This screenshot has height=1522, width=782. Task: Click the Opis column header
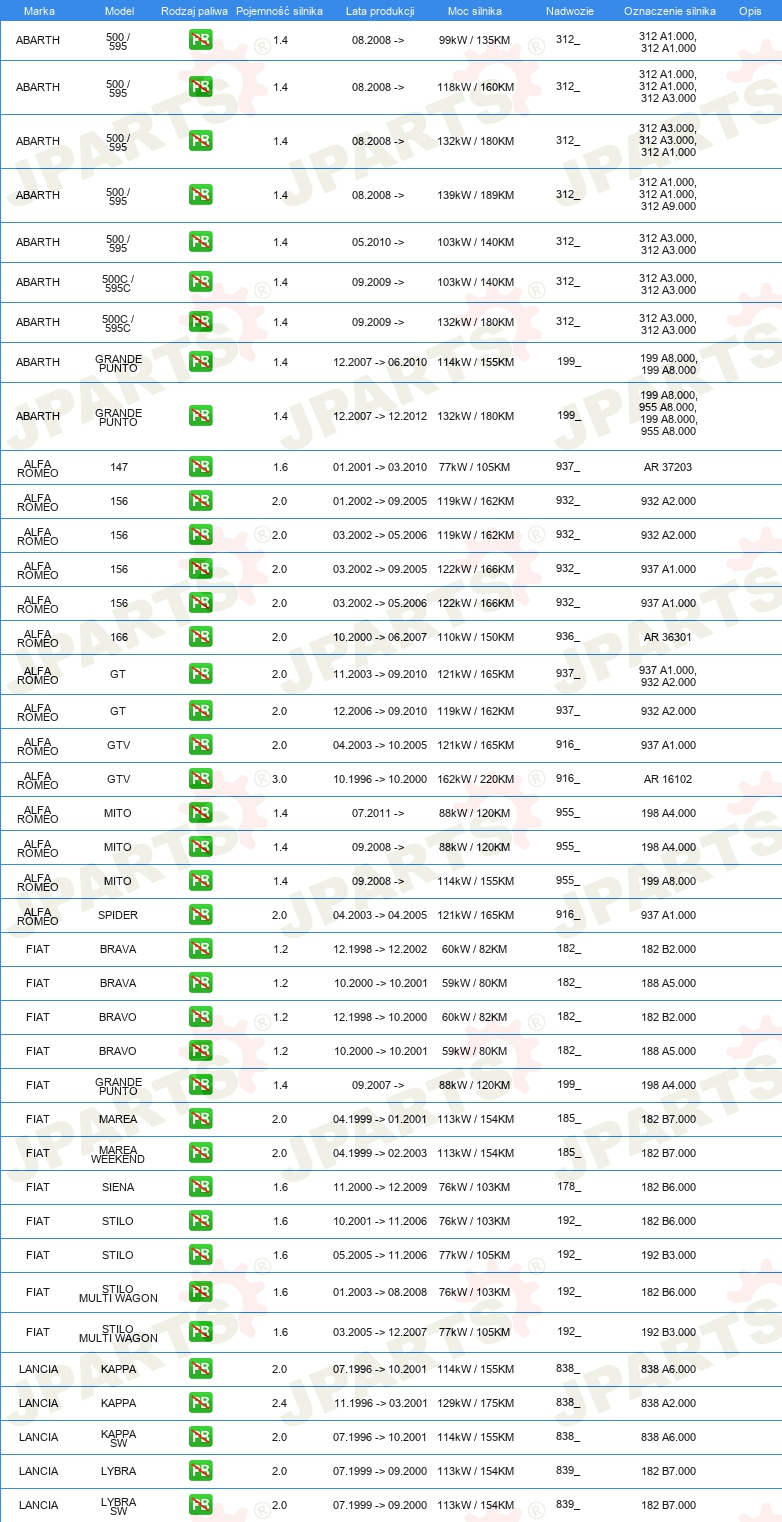pos(750,10)
